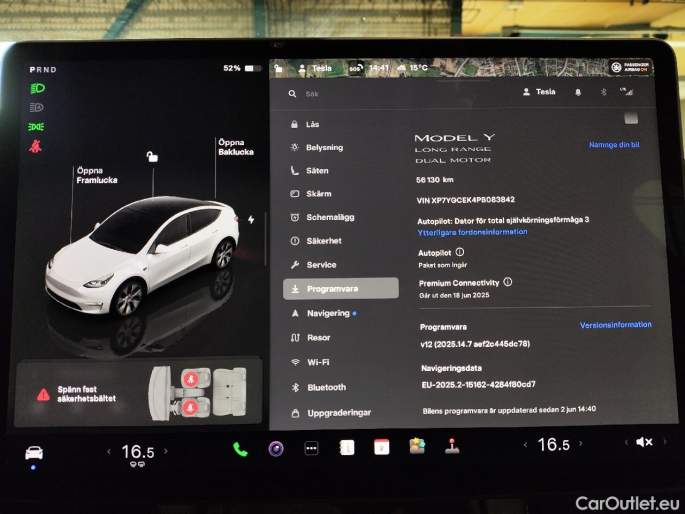Tap the passenger temperature 16.5 value
Screen dimensions: 685x514
(x=554, y=445)
